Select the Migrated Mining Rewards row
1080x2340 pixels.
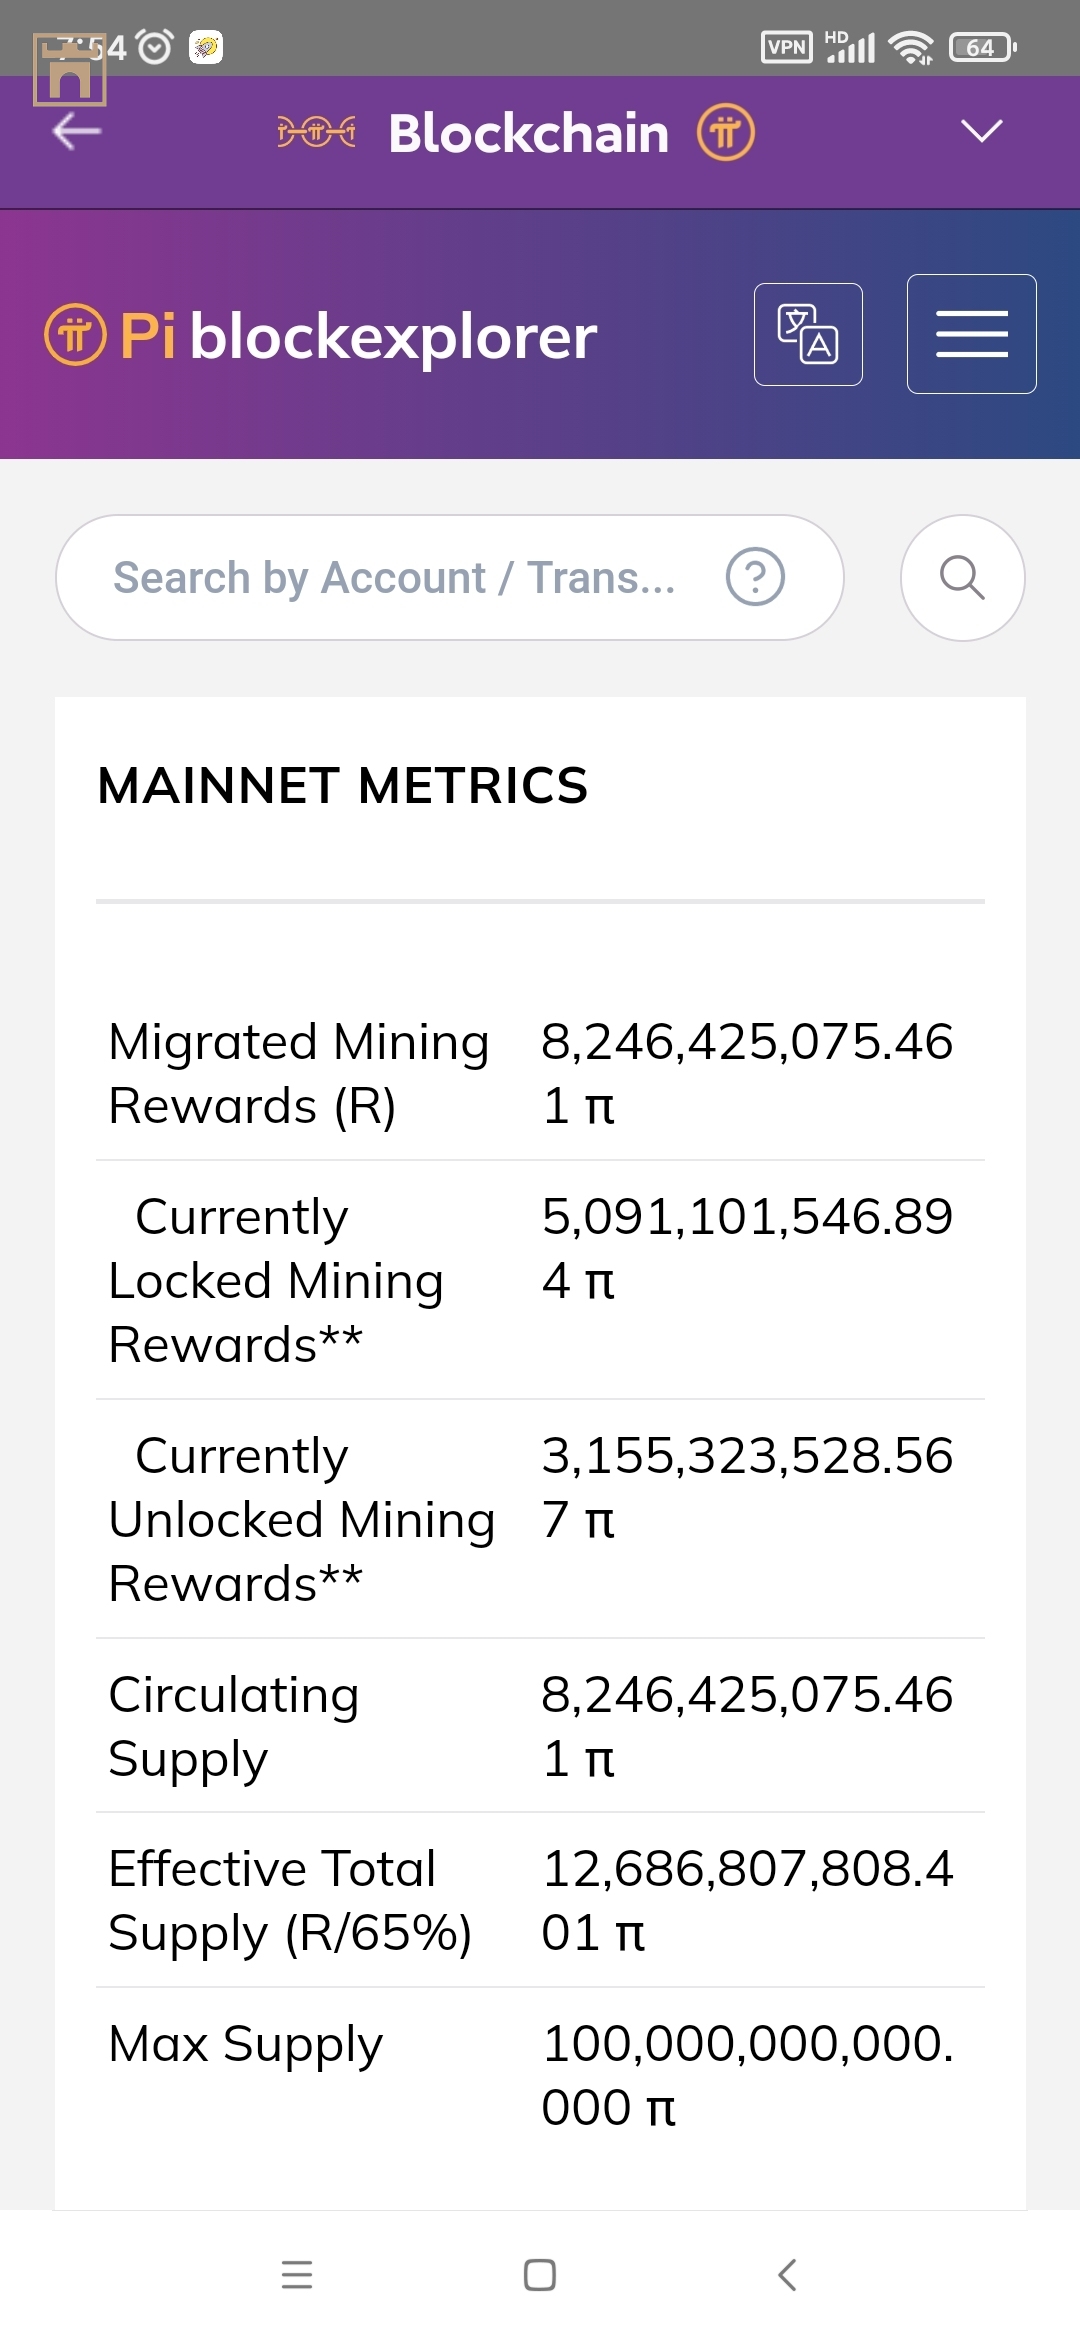coord(540,1074)
